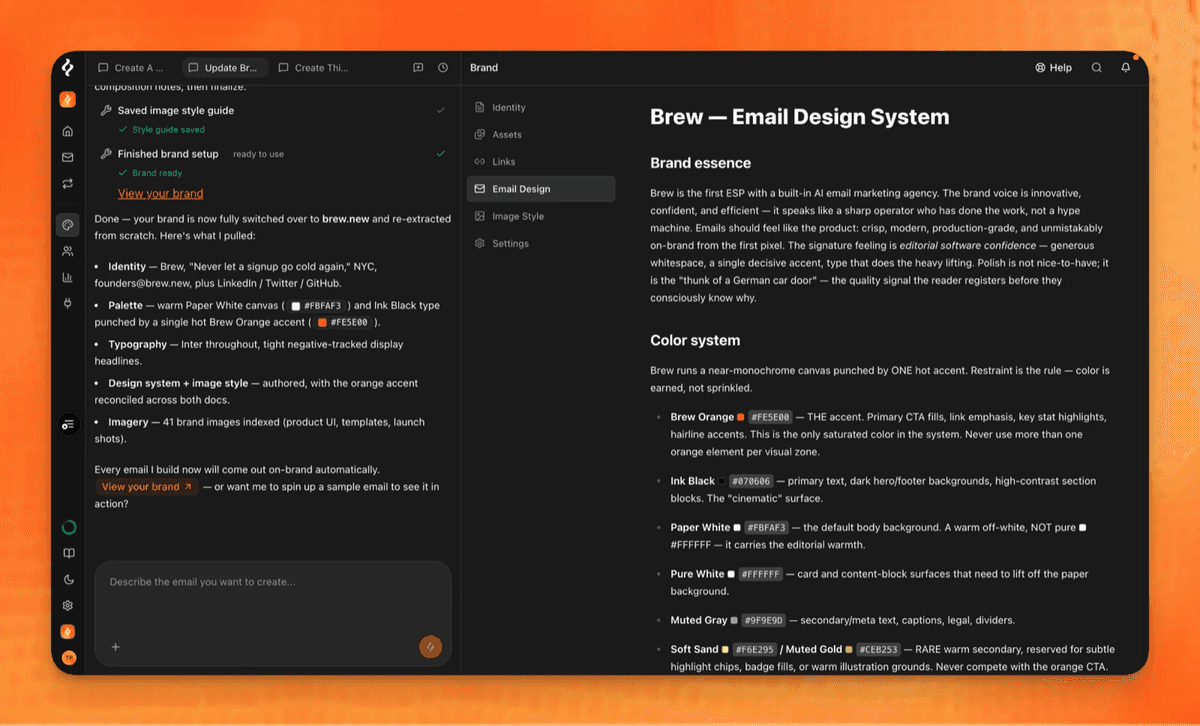Click the 'Brand ready' status text

pos(157,173)
